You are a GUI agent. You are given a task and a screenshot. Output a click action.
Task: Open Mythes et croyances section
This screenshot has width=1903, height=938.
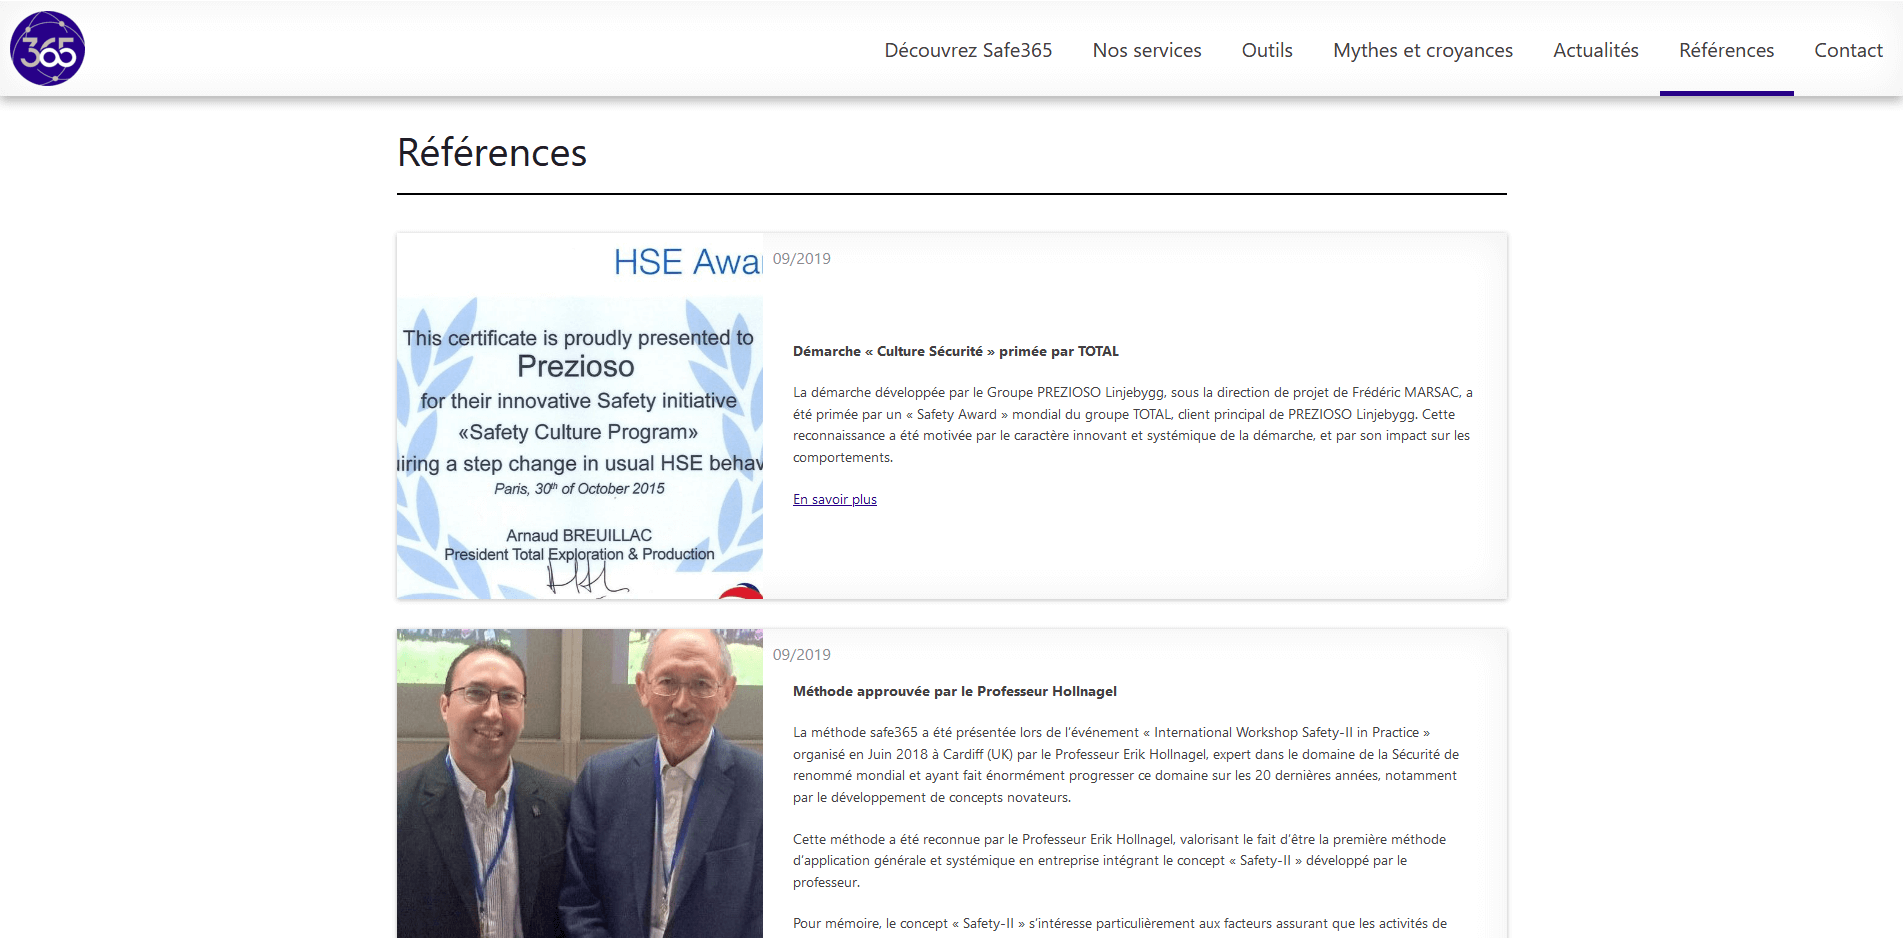point(1423,50)
